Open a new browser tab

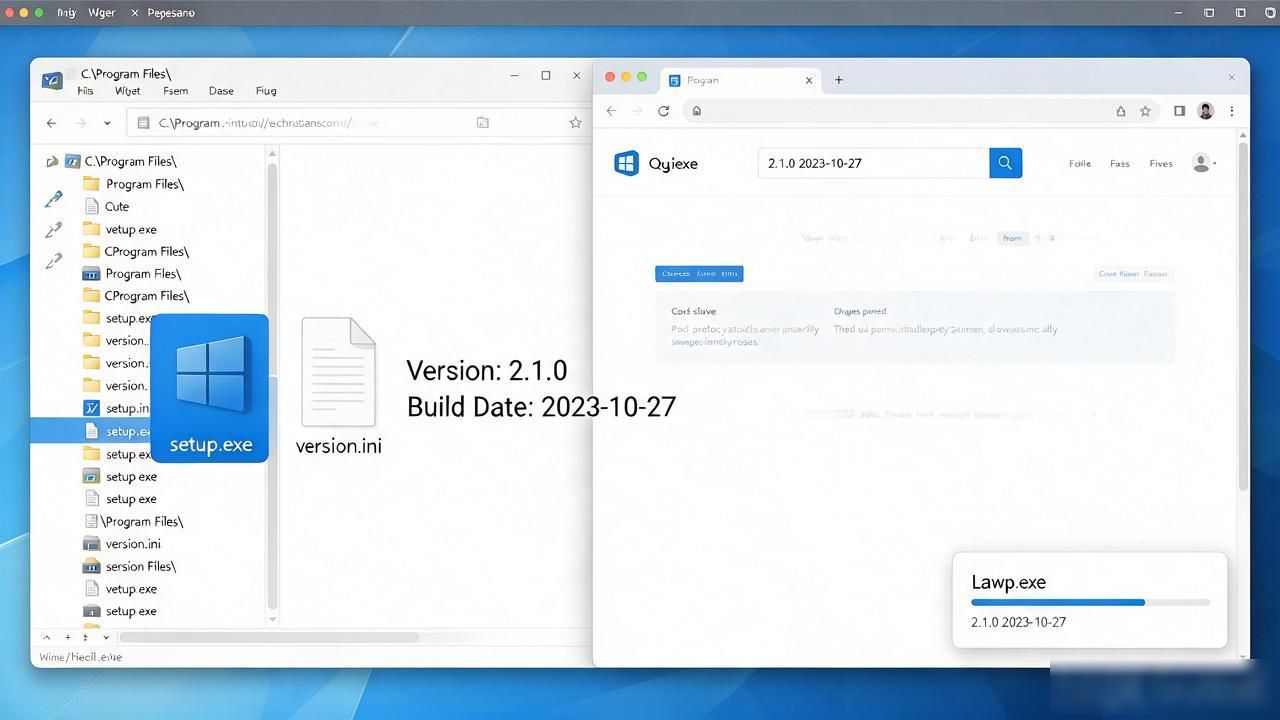[839, 80]
